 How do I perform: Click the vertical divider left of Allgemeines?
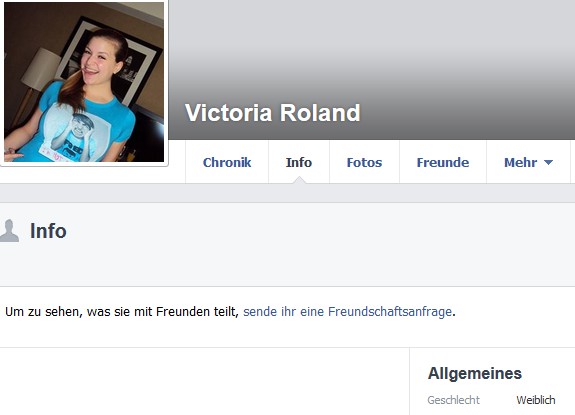click(x=409, y=381)
